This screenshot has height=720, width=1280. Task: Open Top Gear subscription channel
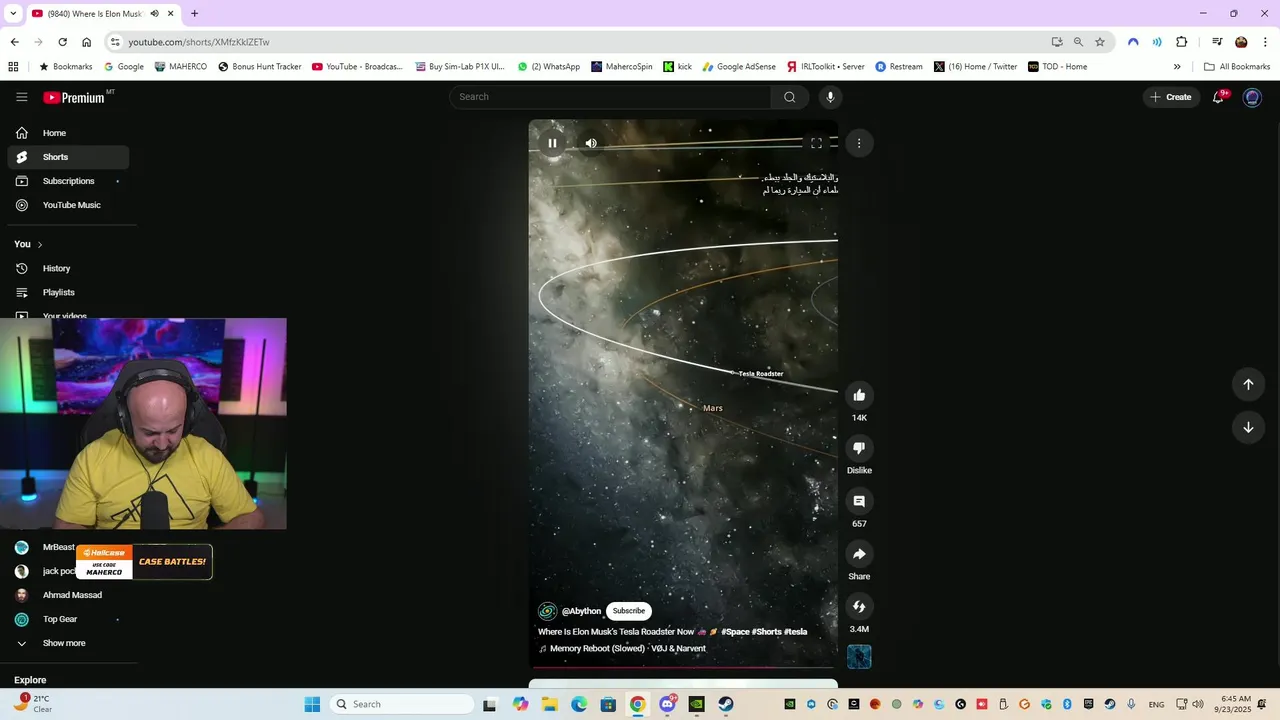(x=68, y=619)
